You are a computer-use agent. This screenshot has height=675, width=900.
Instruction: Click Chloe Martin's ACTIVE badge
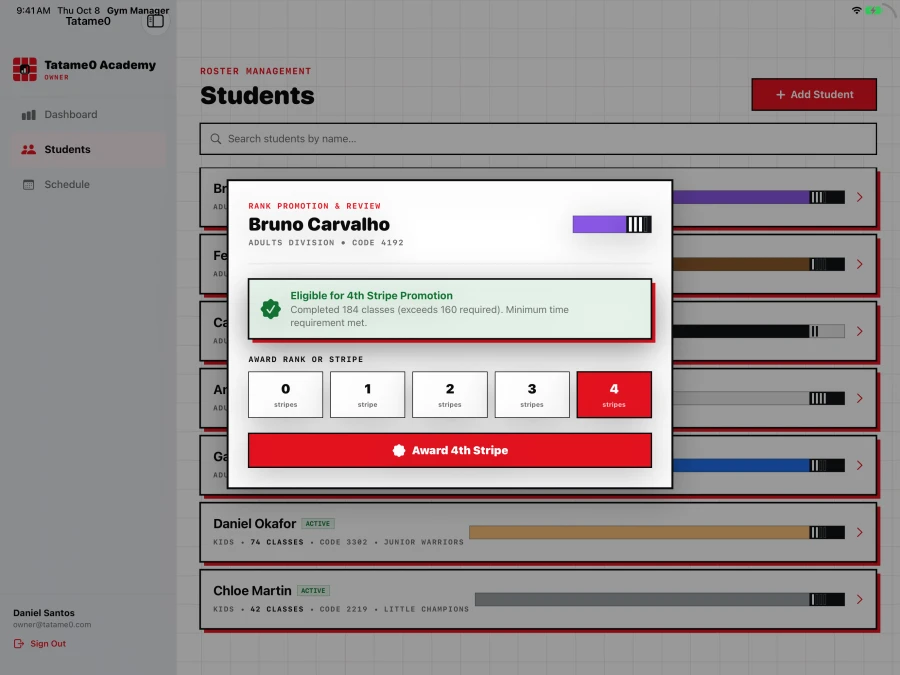(x=313, y=591)
